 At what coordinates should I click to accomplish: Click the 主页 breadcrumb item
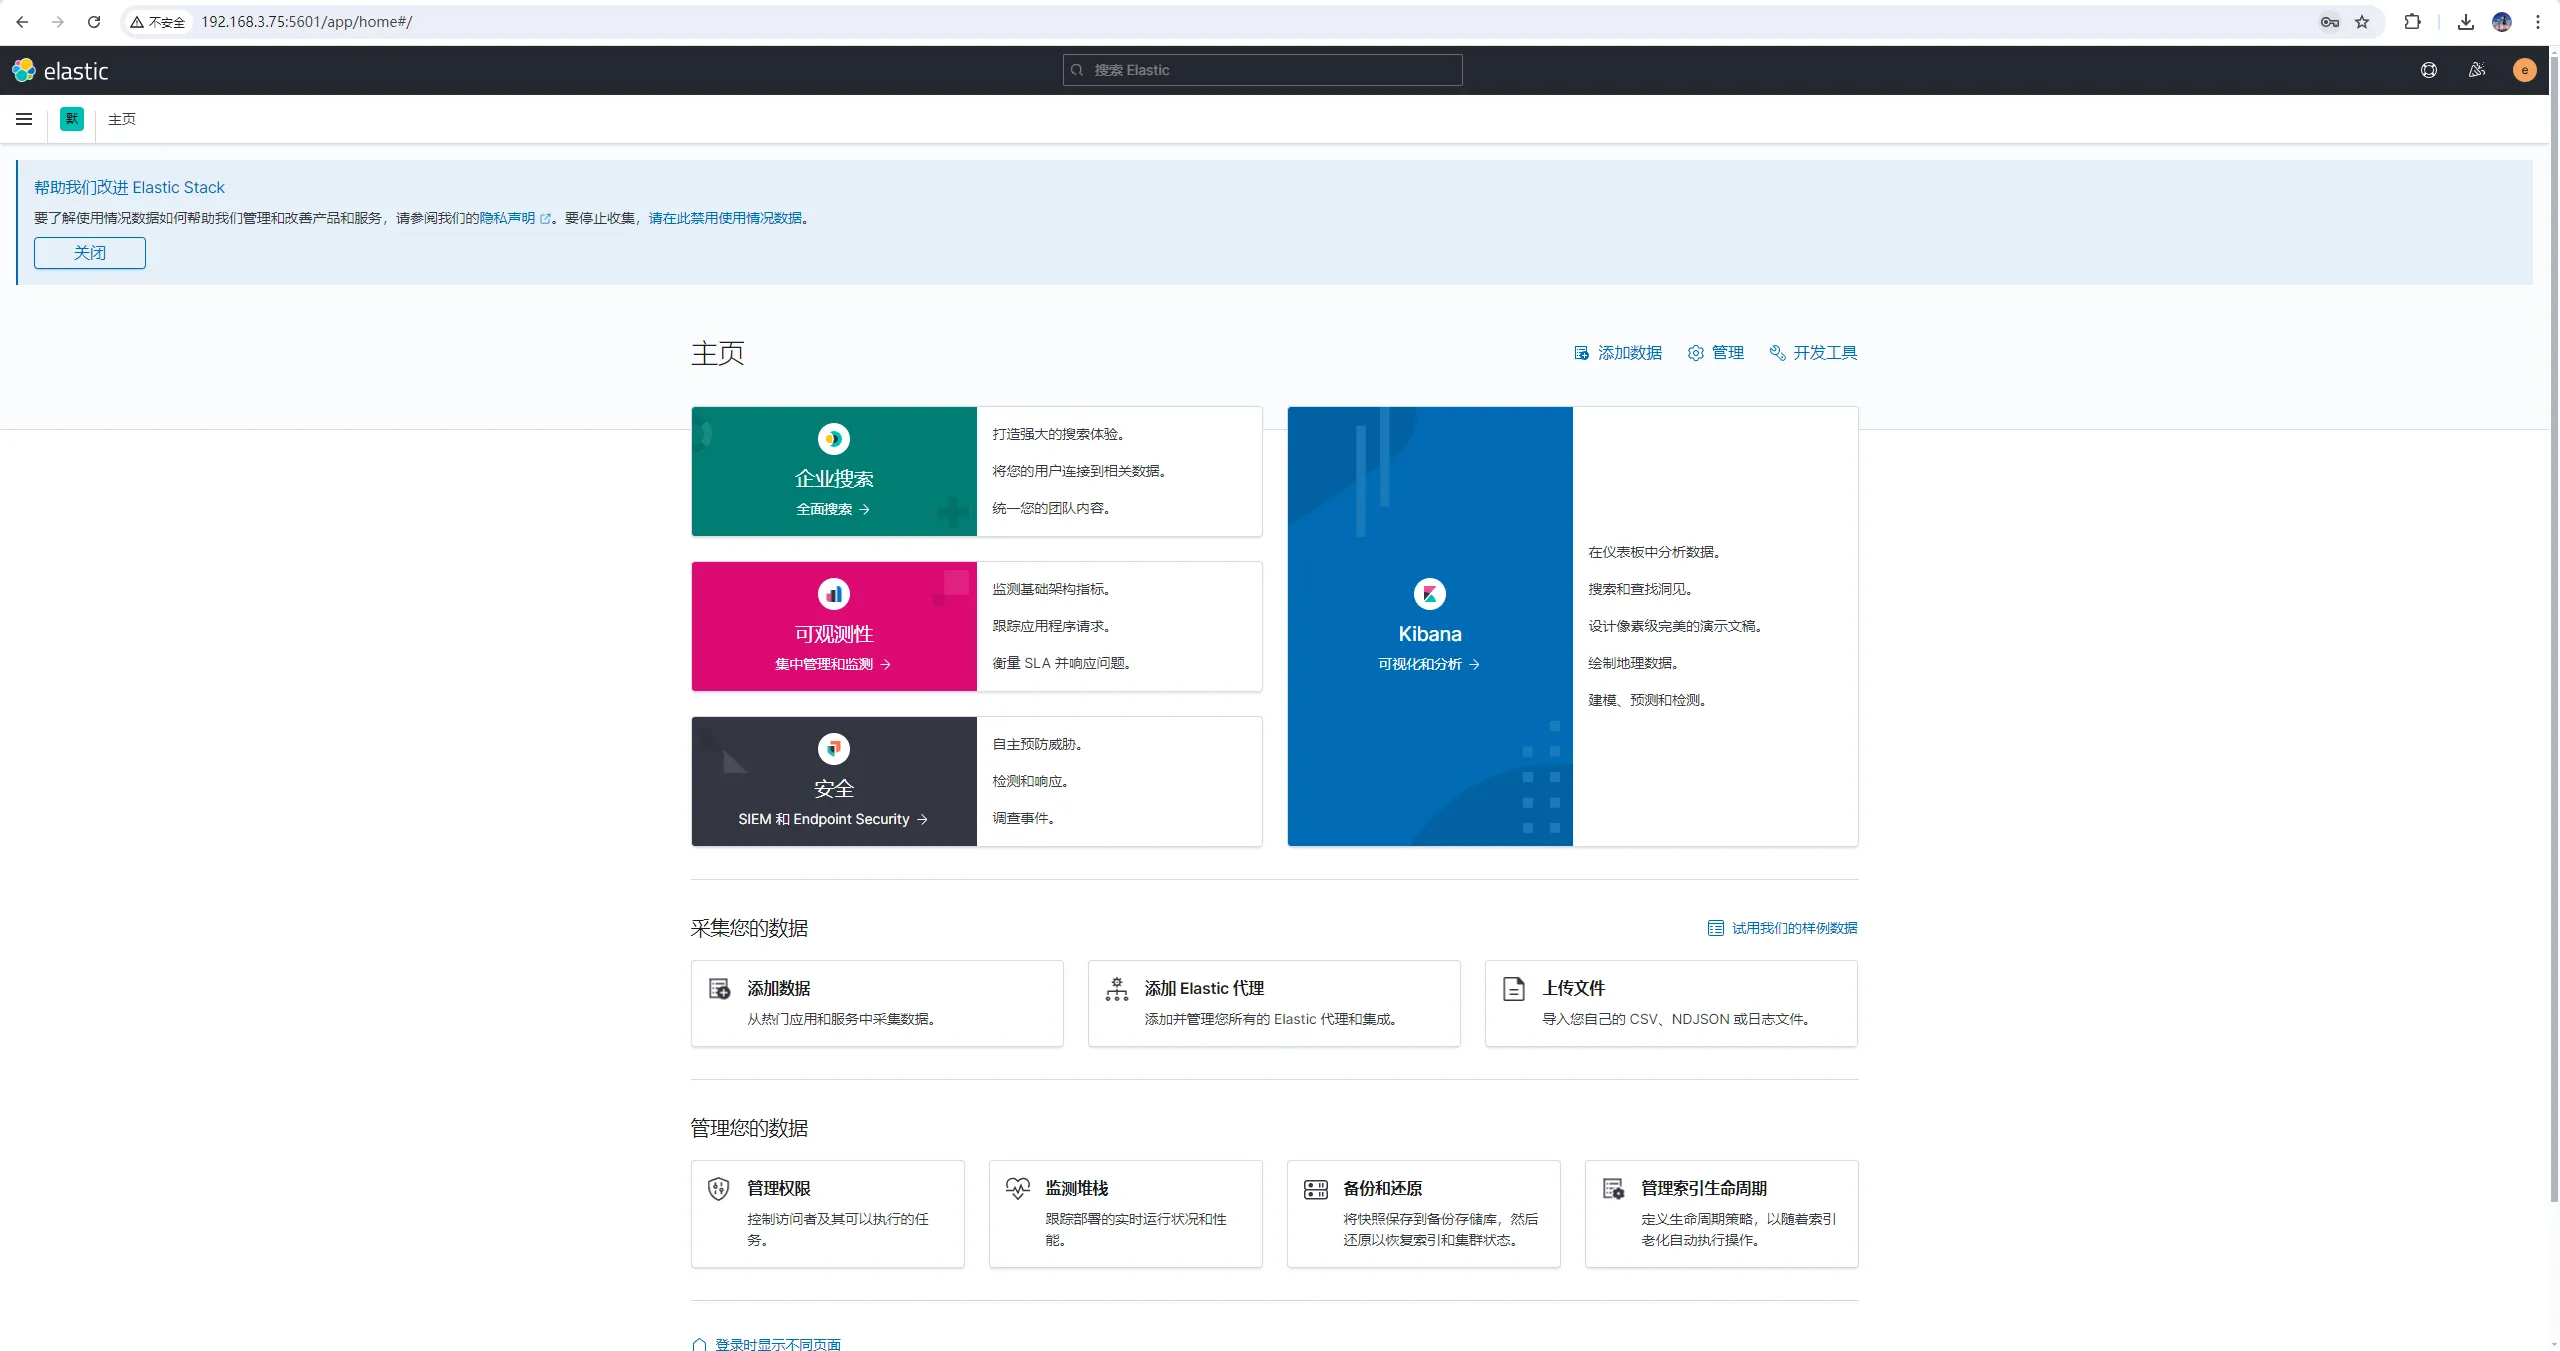(122, 119)
